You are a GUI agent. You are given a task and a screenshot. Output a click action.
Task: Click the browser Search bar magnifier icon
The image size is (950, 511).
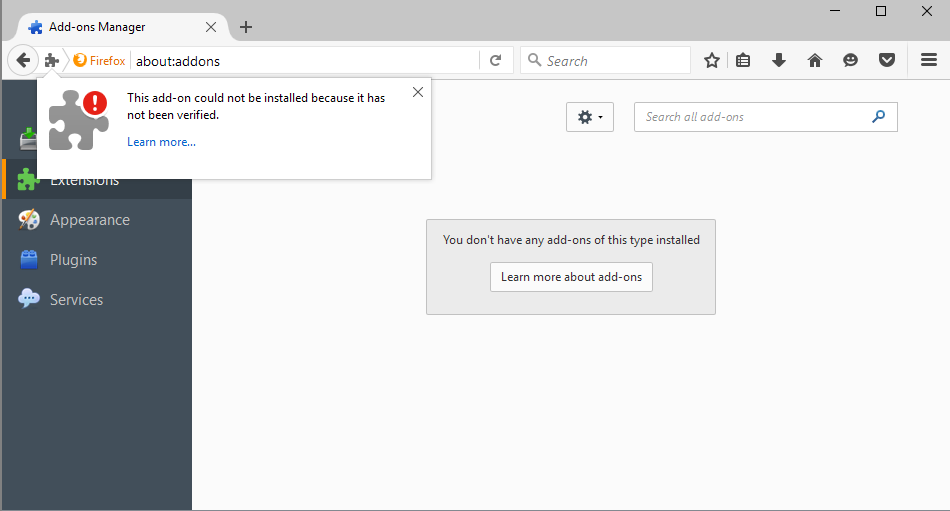[534, 60]
